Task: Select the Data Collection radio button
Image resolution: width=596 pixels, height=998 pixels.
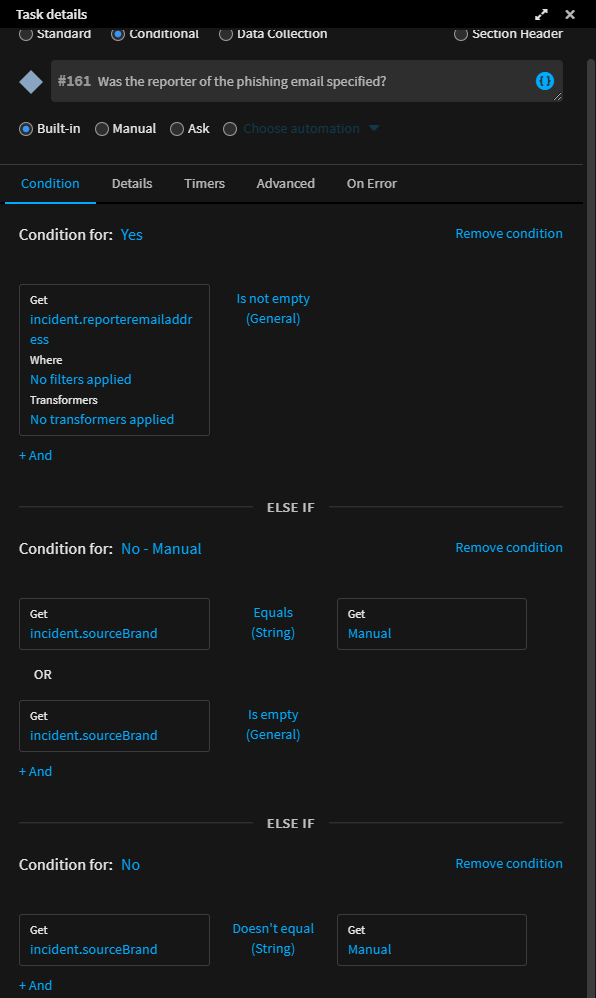Action: (x=225, y=34)
